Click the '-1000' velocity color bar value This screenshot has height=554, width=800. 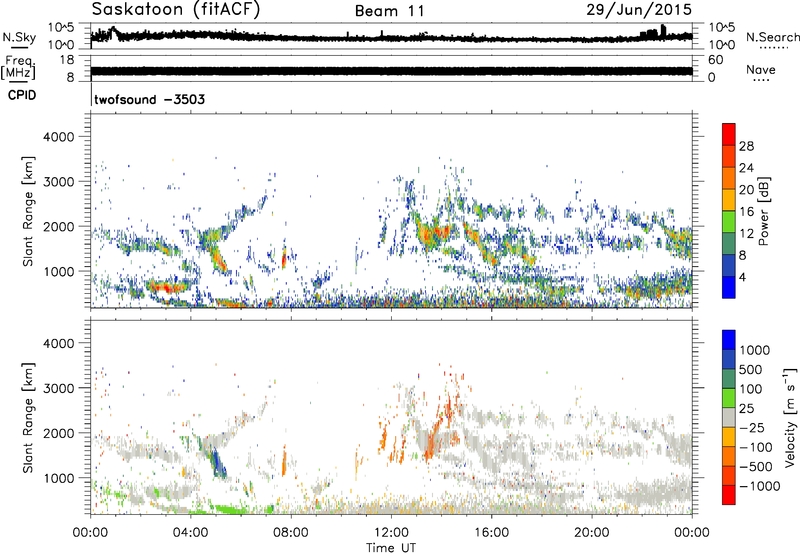click(x=759, y=486)
